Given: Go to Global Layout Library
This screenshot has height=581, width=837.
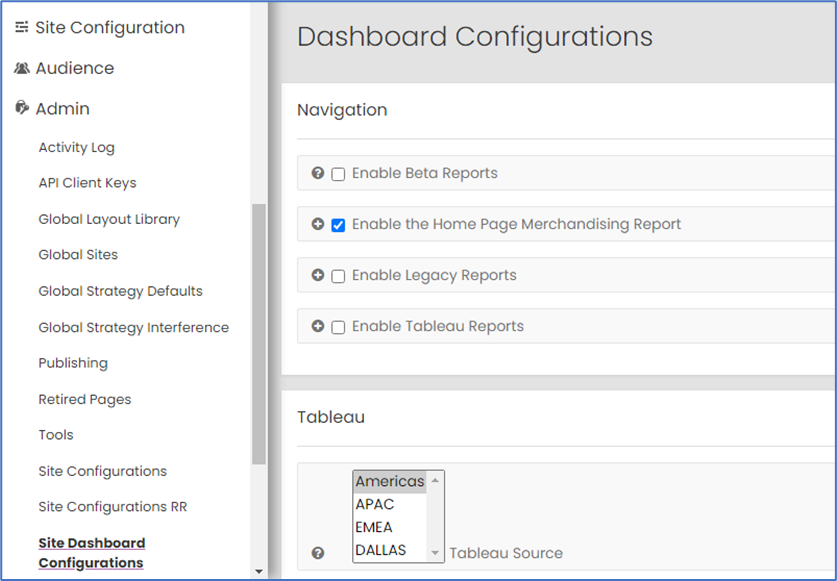Looking at the screenshot, I should pyautogui.click(x=109, y=219).
